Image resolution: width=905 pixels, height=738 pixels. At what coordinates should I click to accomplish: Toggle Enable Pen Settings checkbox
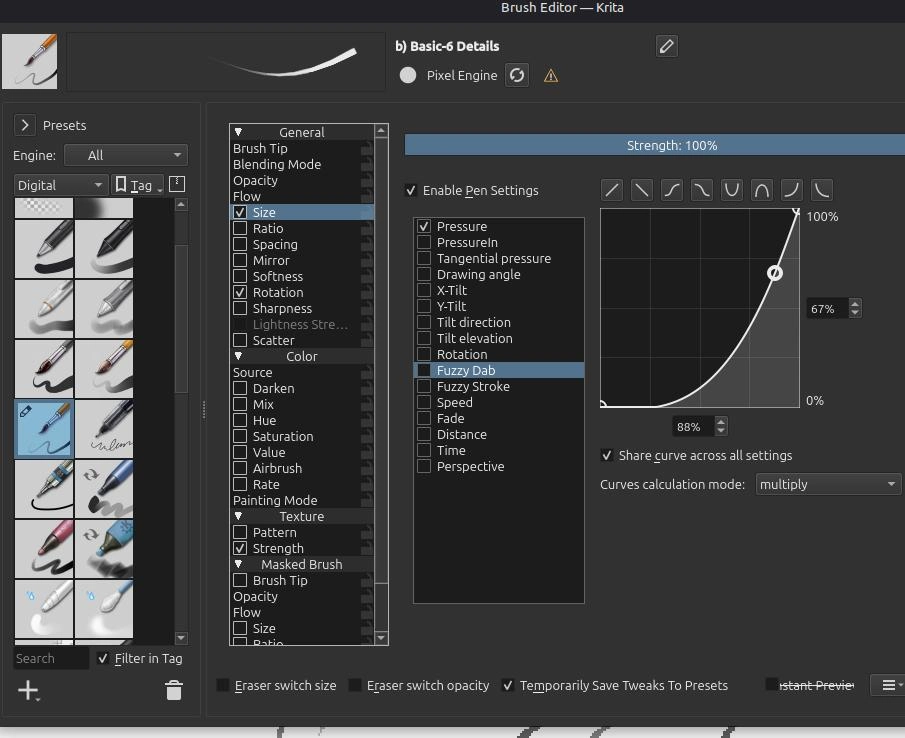[x=411, y=190]
